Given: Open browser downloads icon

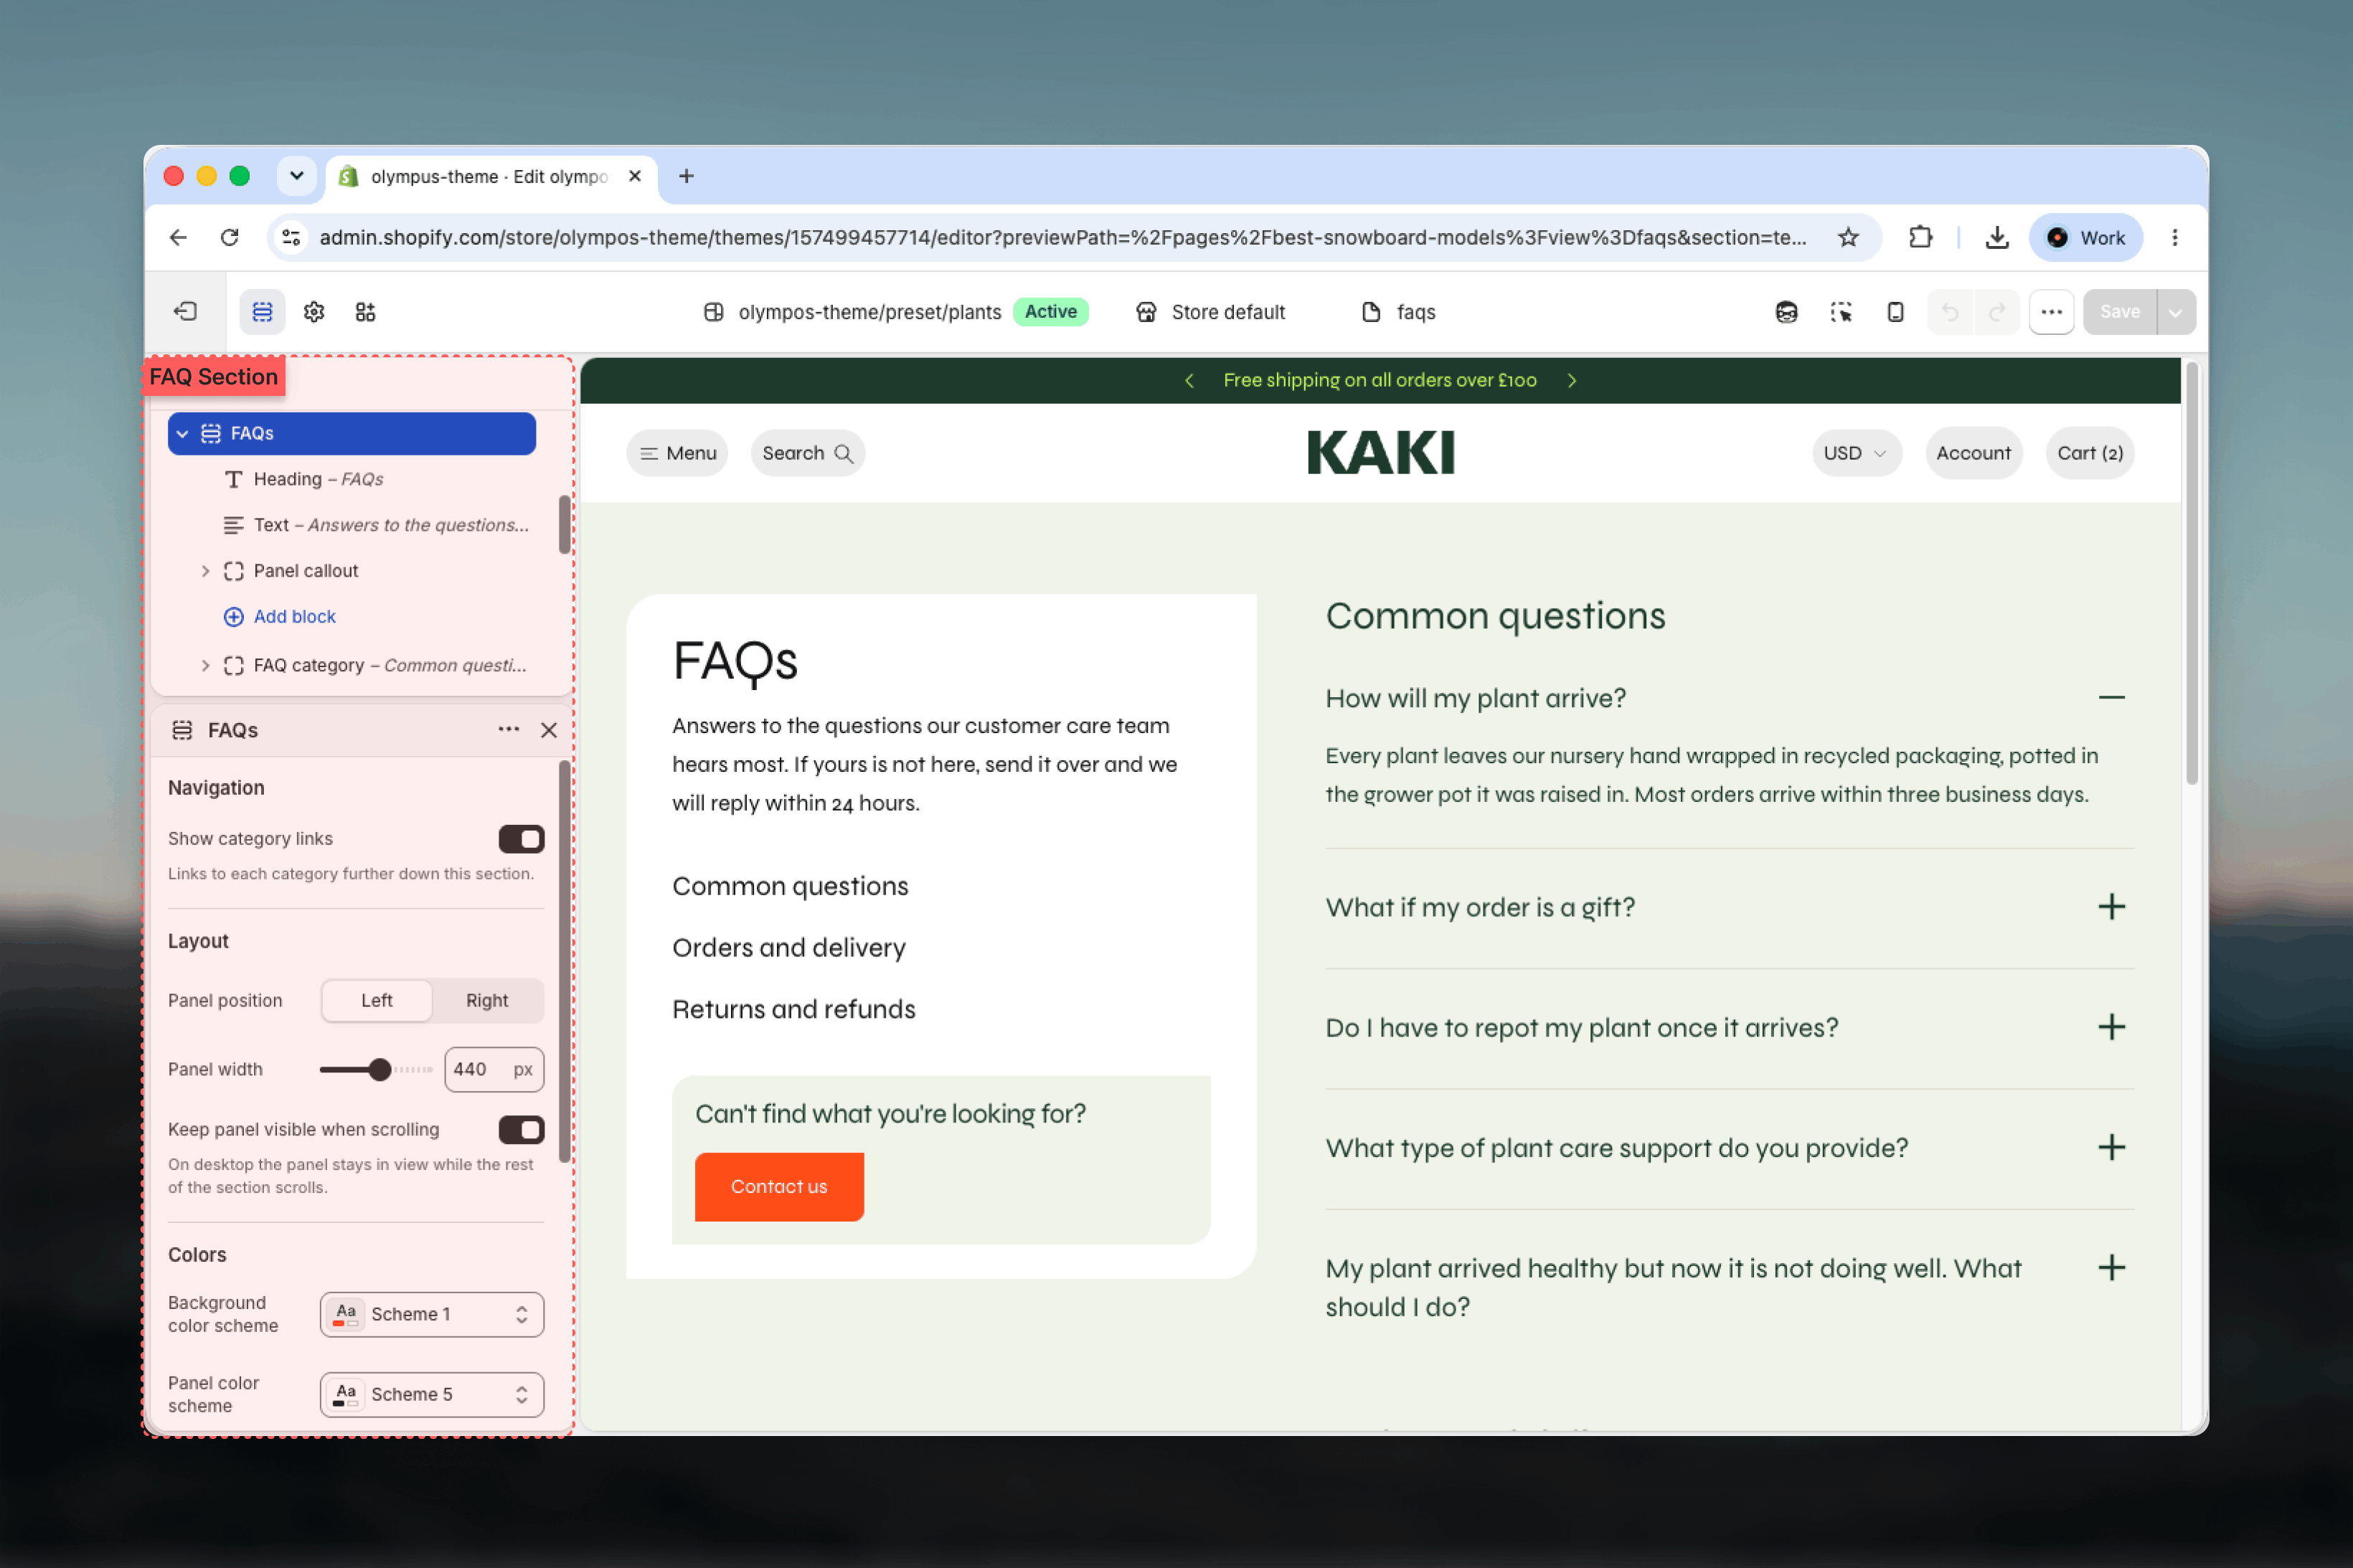Looking at the screenshot, I should click(x=1997, y=238).
